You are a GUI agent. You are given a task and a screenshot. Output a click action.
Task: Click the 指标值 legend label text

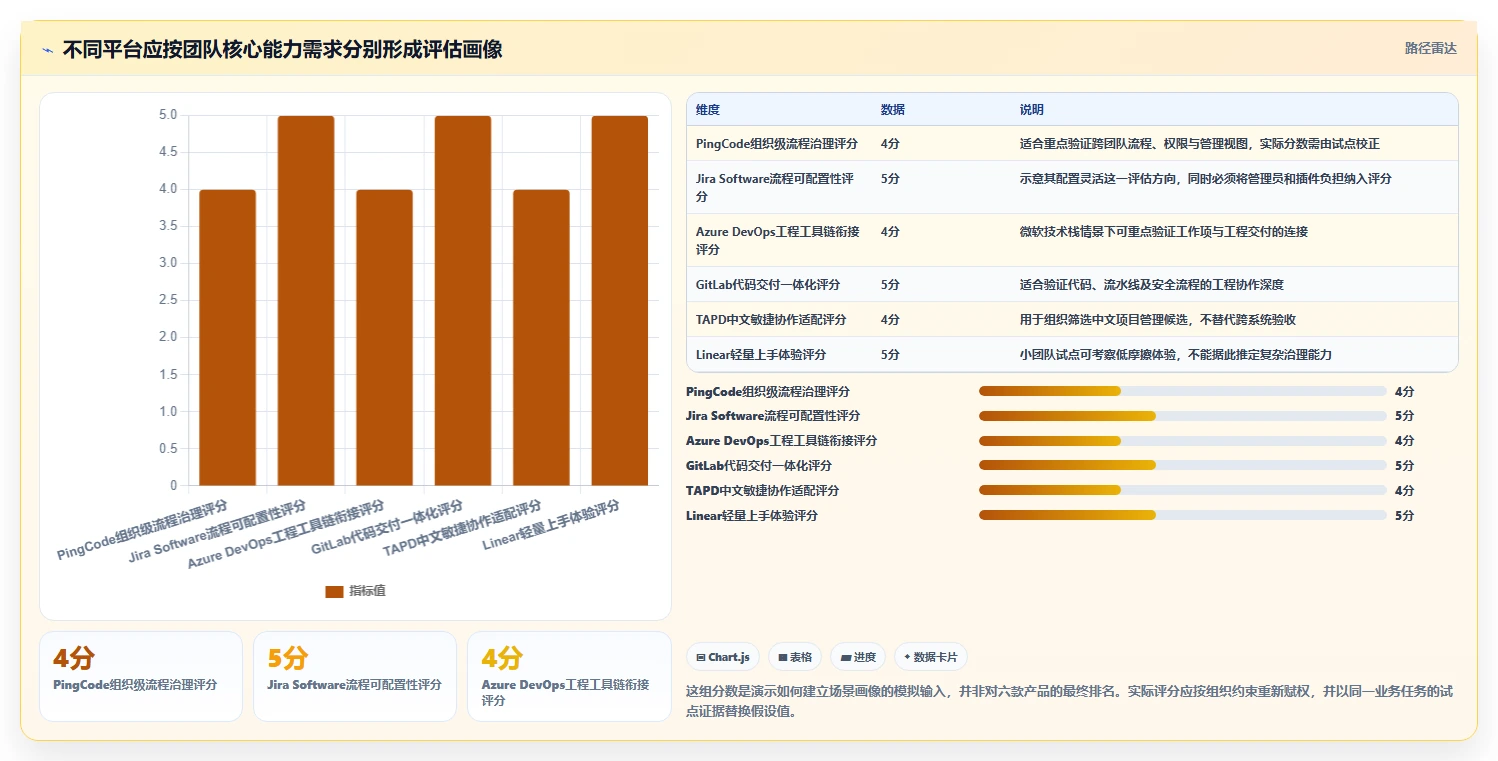367,591
